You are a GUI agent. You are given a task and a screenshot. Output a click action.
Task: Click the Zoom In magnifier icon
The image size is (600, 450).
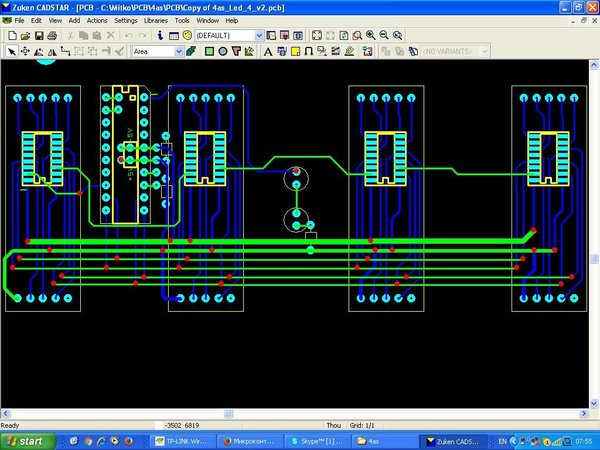(370, 36)
